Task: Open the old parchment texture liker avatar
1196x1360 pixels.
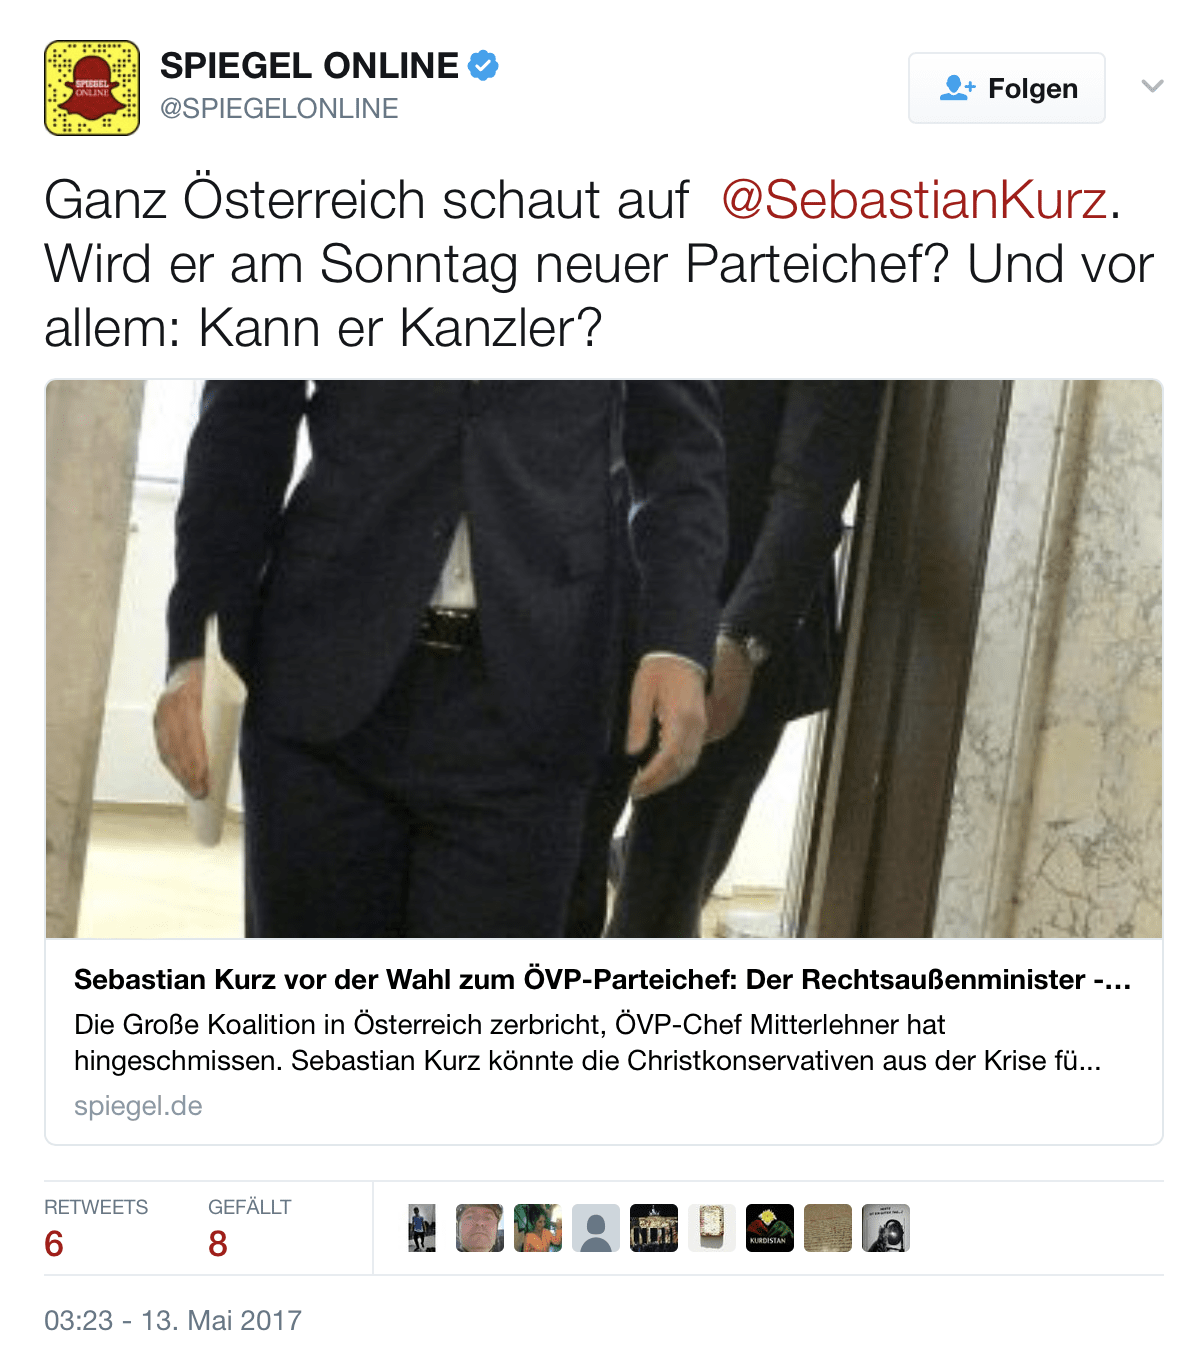Action: point(828,1228)
